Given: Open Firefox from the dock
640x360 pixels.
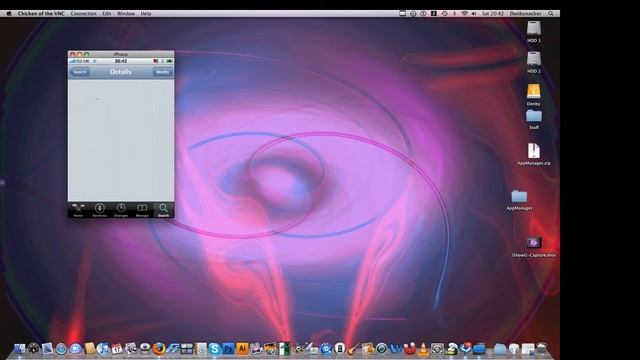Looking at the screenshot, I should [158, 349].
